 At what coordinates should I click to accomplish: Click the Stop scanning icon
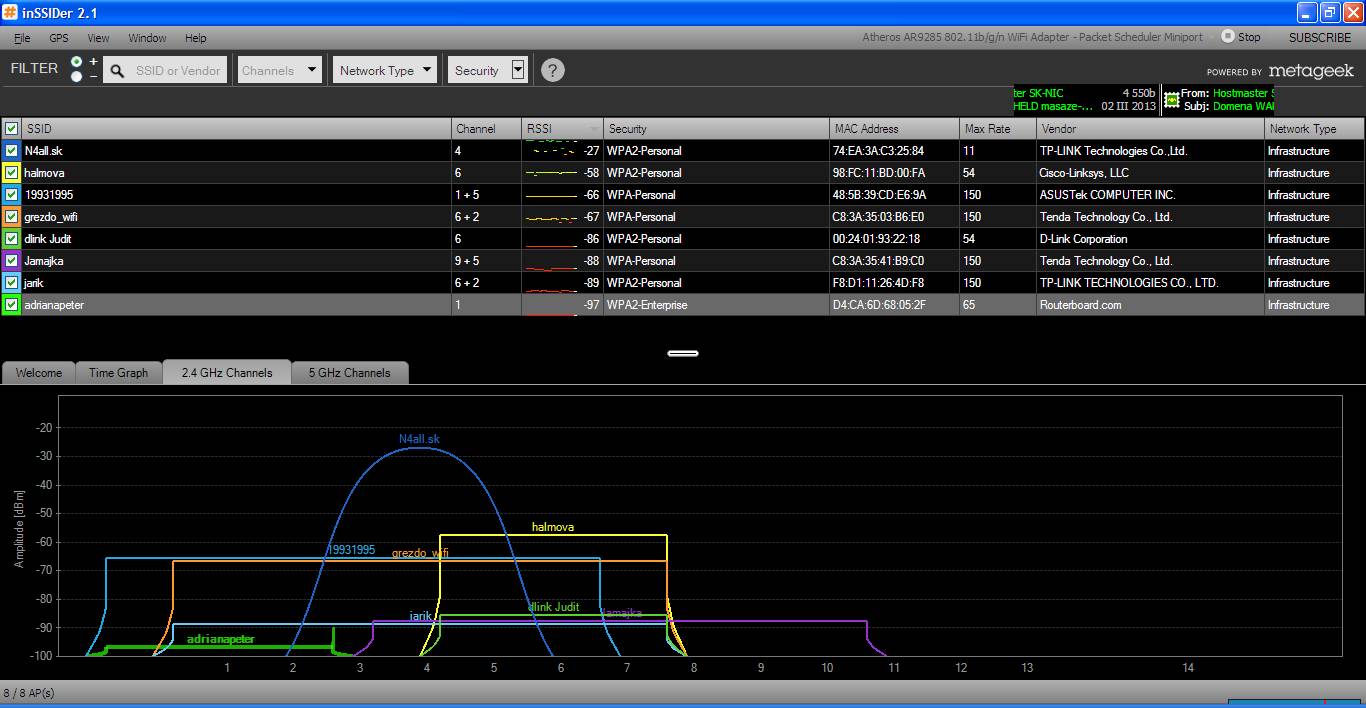pyautogui.click(x=1227, y=37)
